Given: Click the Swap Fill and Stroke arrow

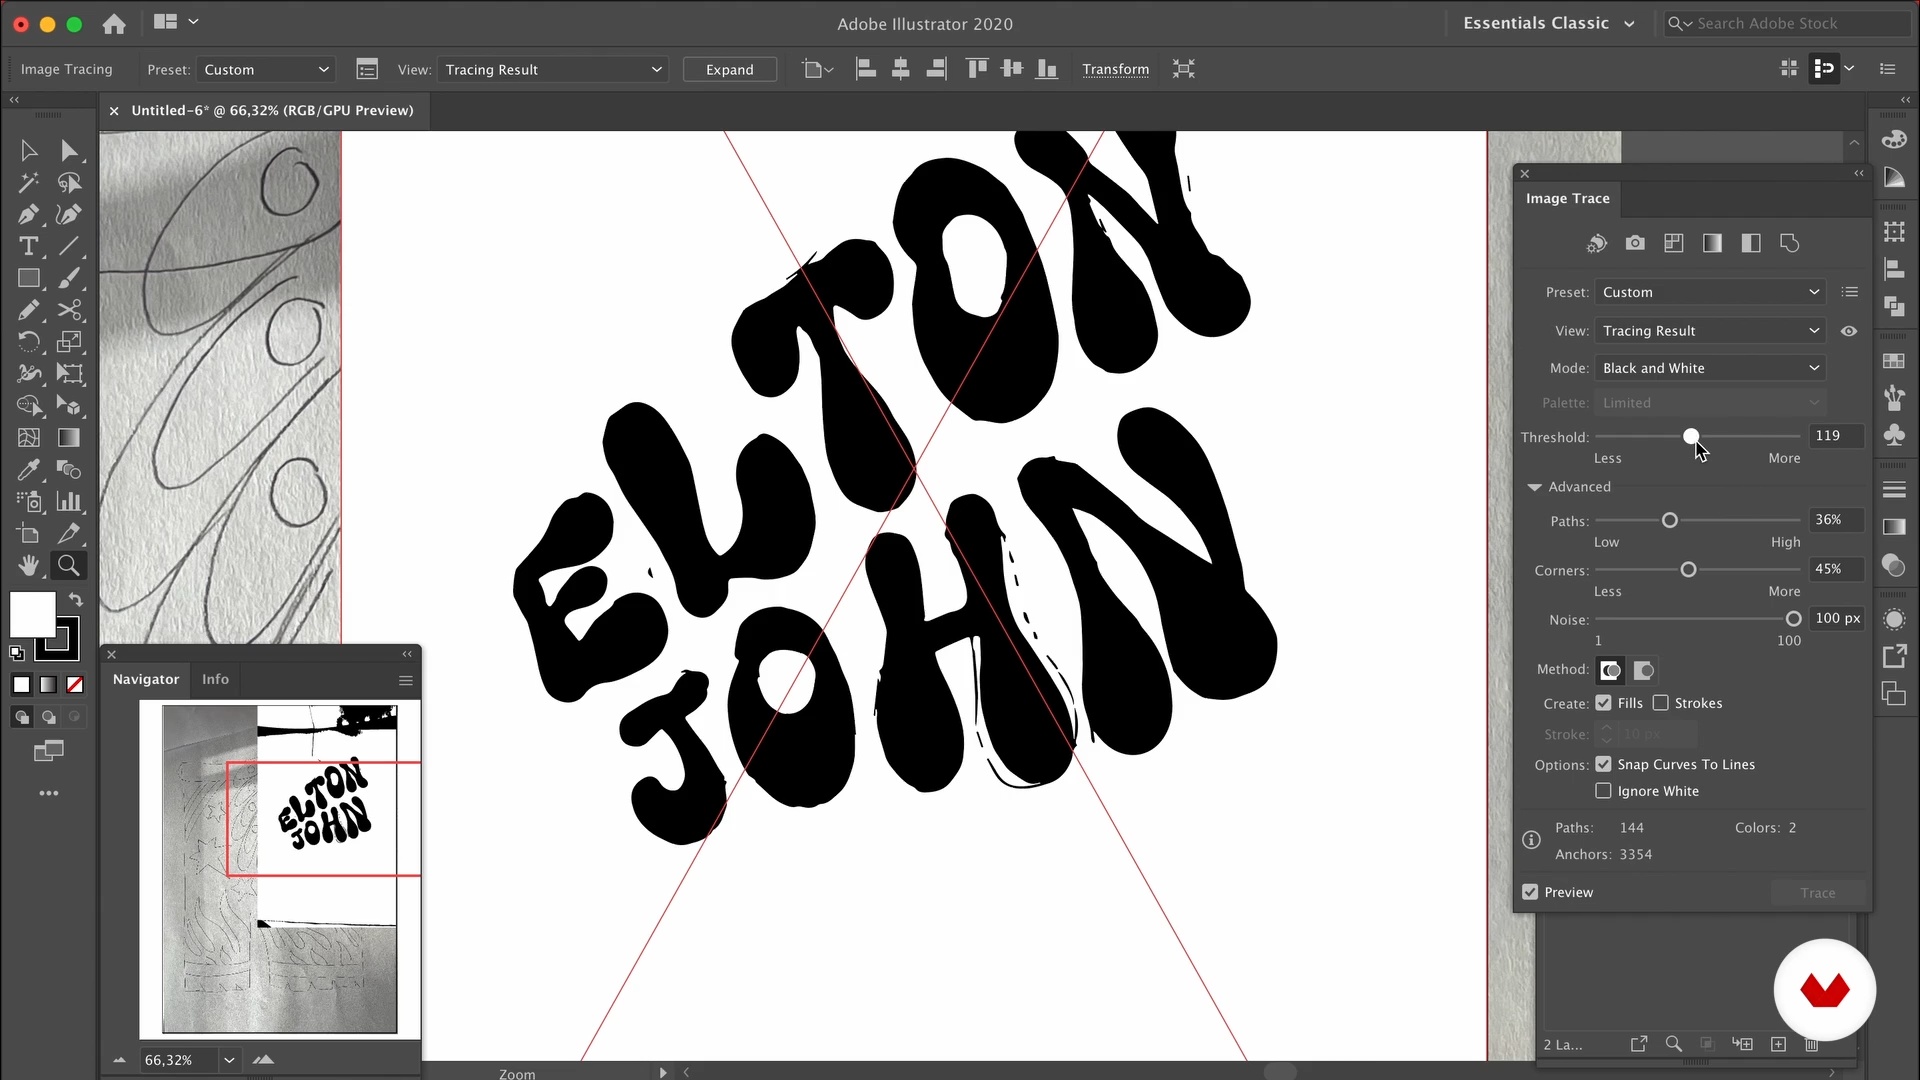Looking at the screenshot, I should tap(76, 600).
